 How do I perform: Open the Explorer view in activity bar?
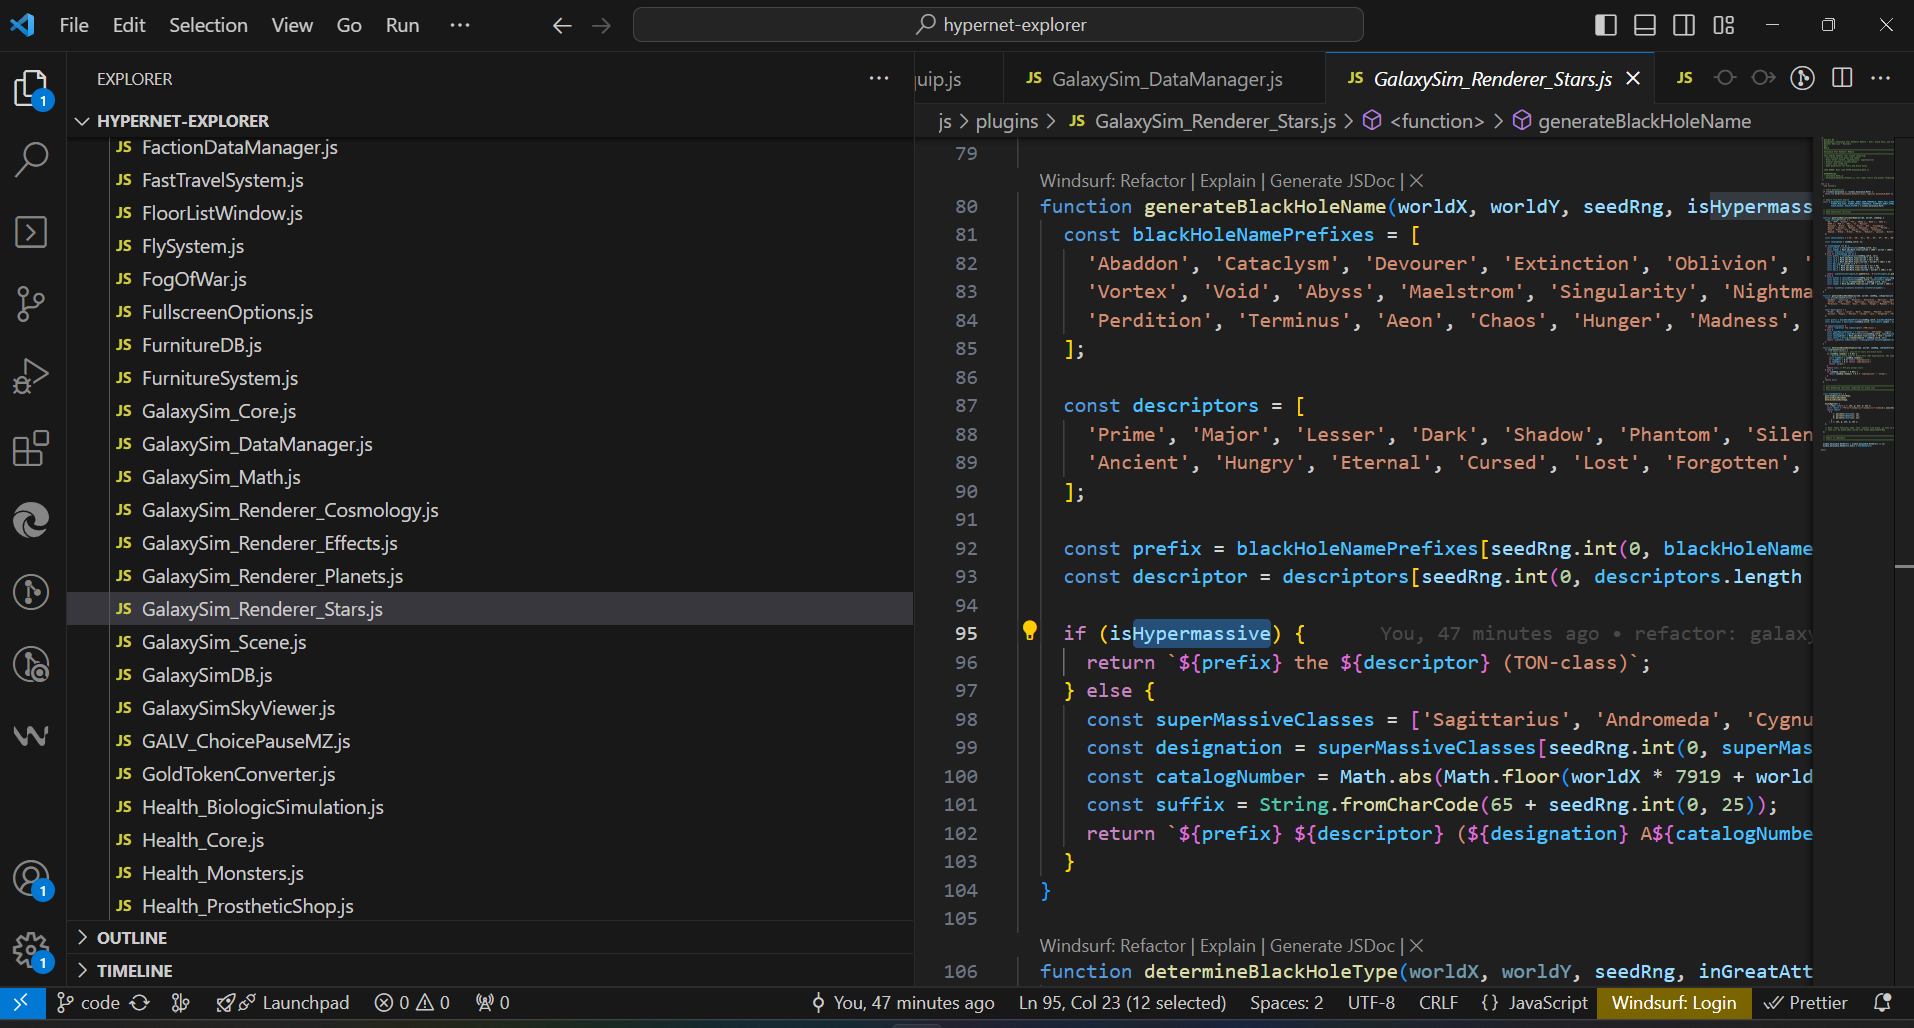(32, 88)
